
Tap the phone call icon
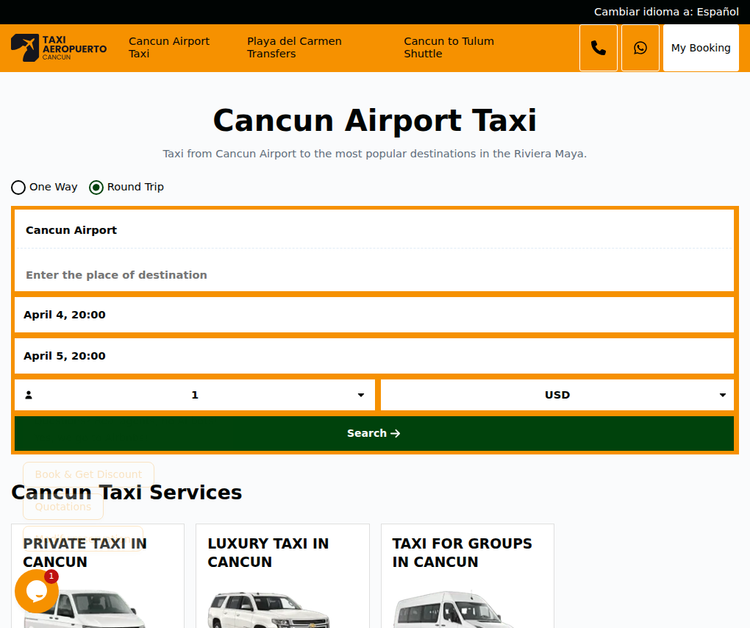[598, 48]
